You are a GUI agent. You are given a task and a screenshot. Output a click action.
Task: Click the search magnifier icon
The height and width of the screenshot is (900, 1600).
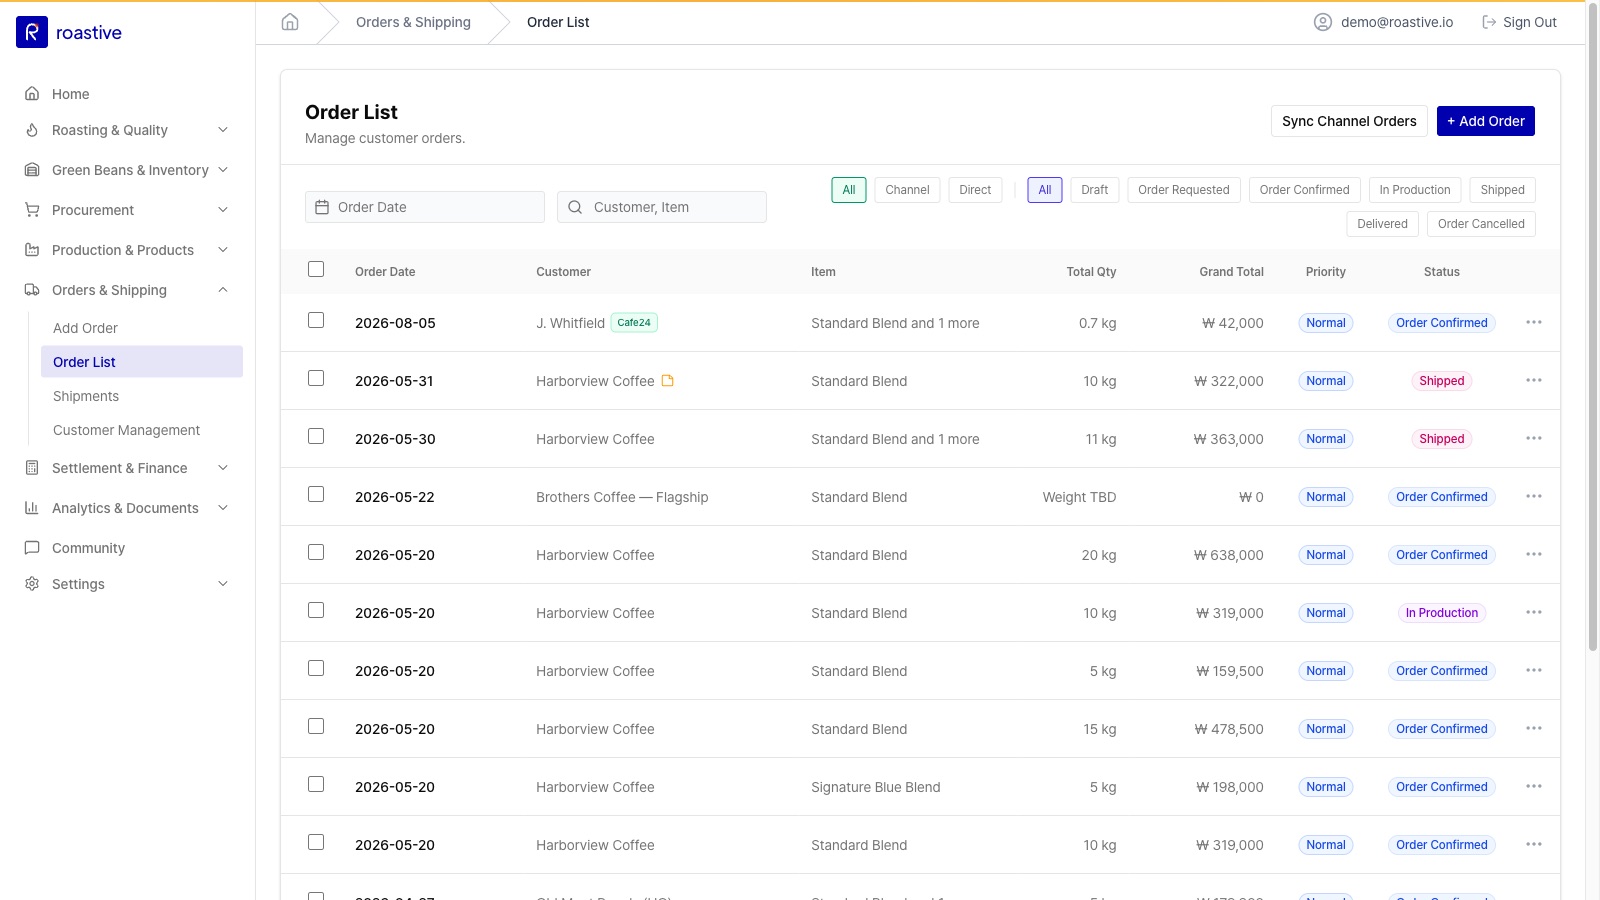575,207
